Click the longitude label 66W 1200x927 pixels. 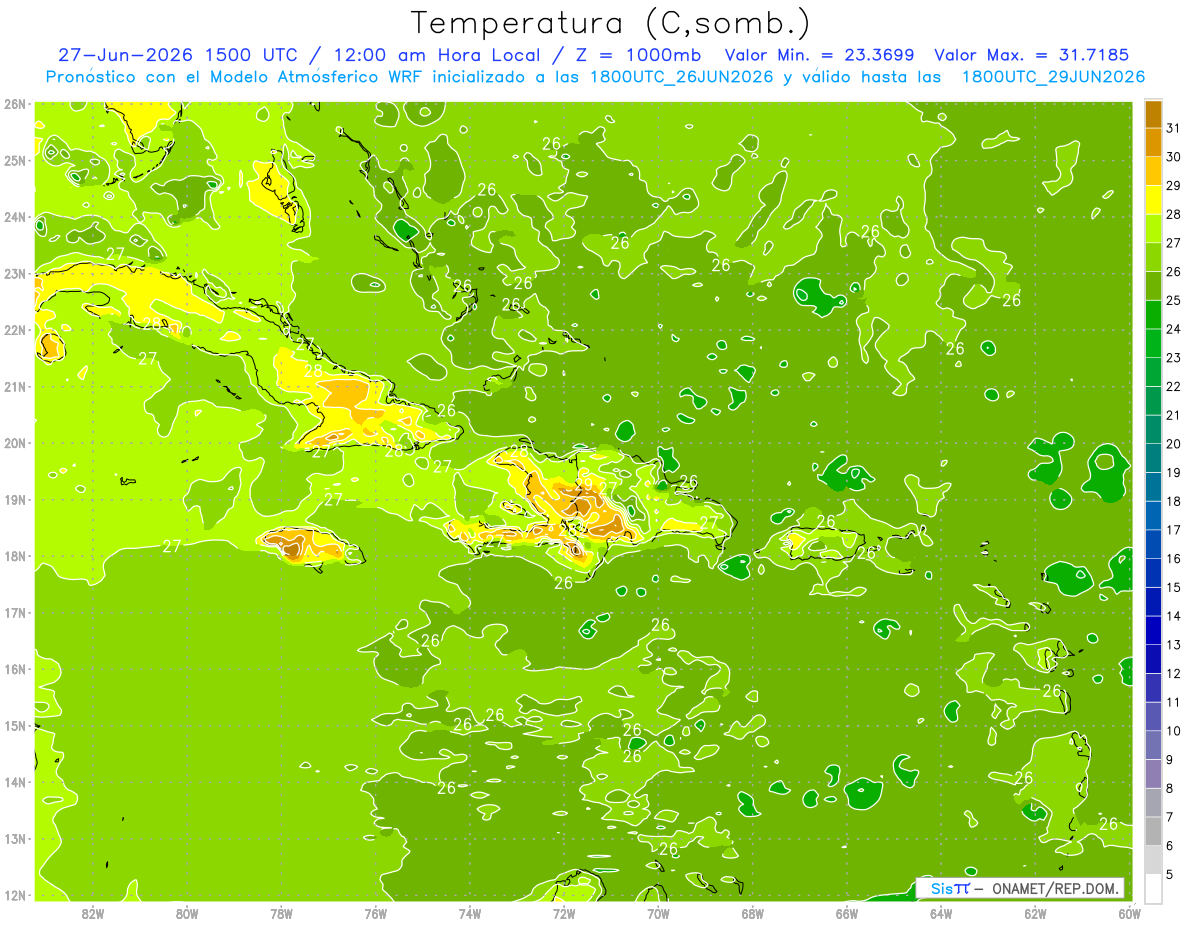click(x=847, y=913)
